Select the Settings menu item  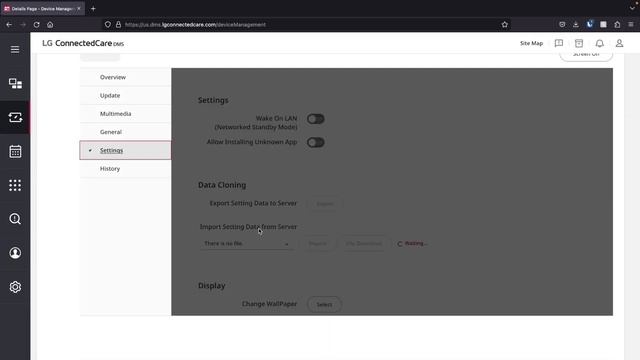(125, 150)
